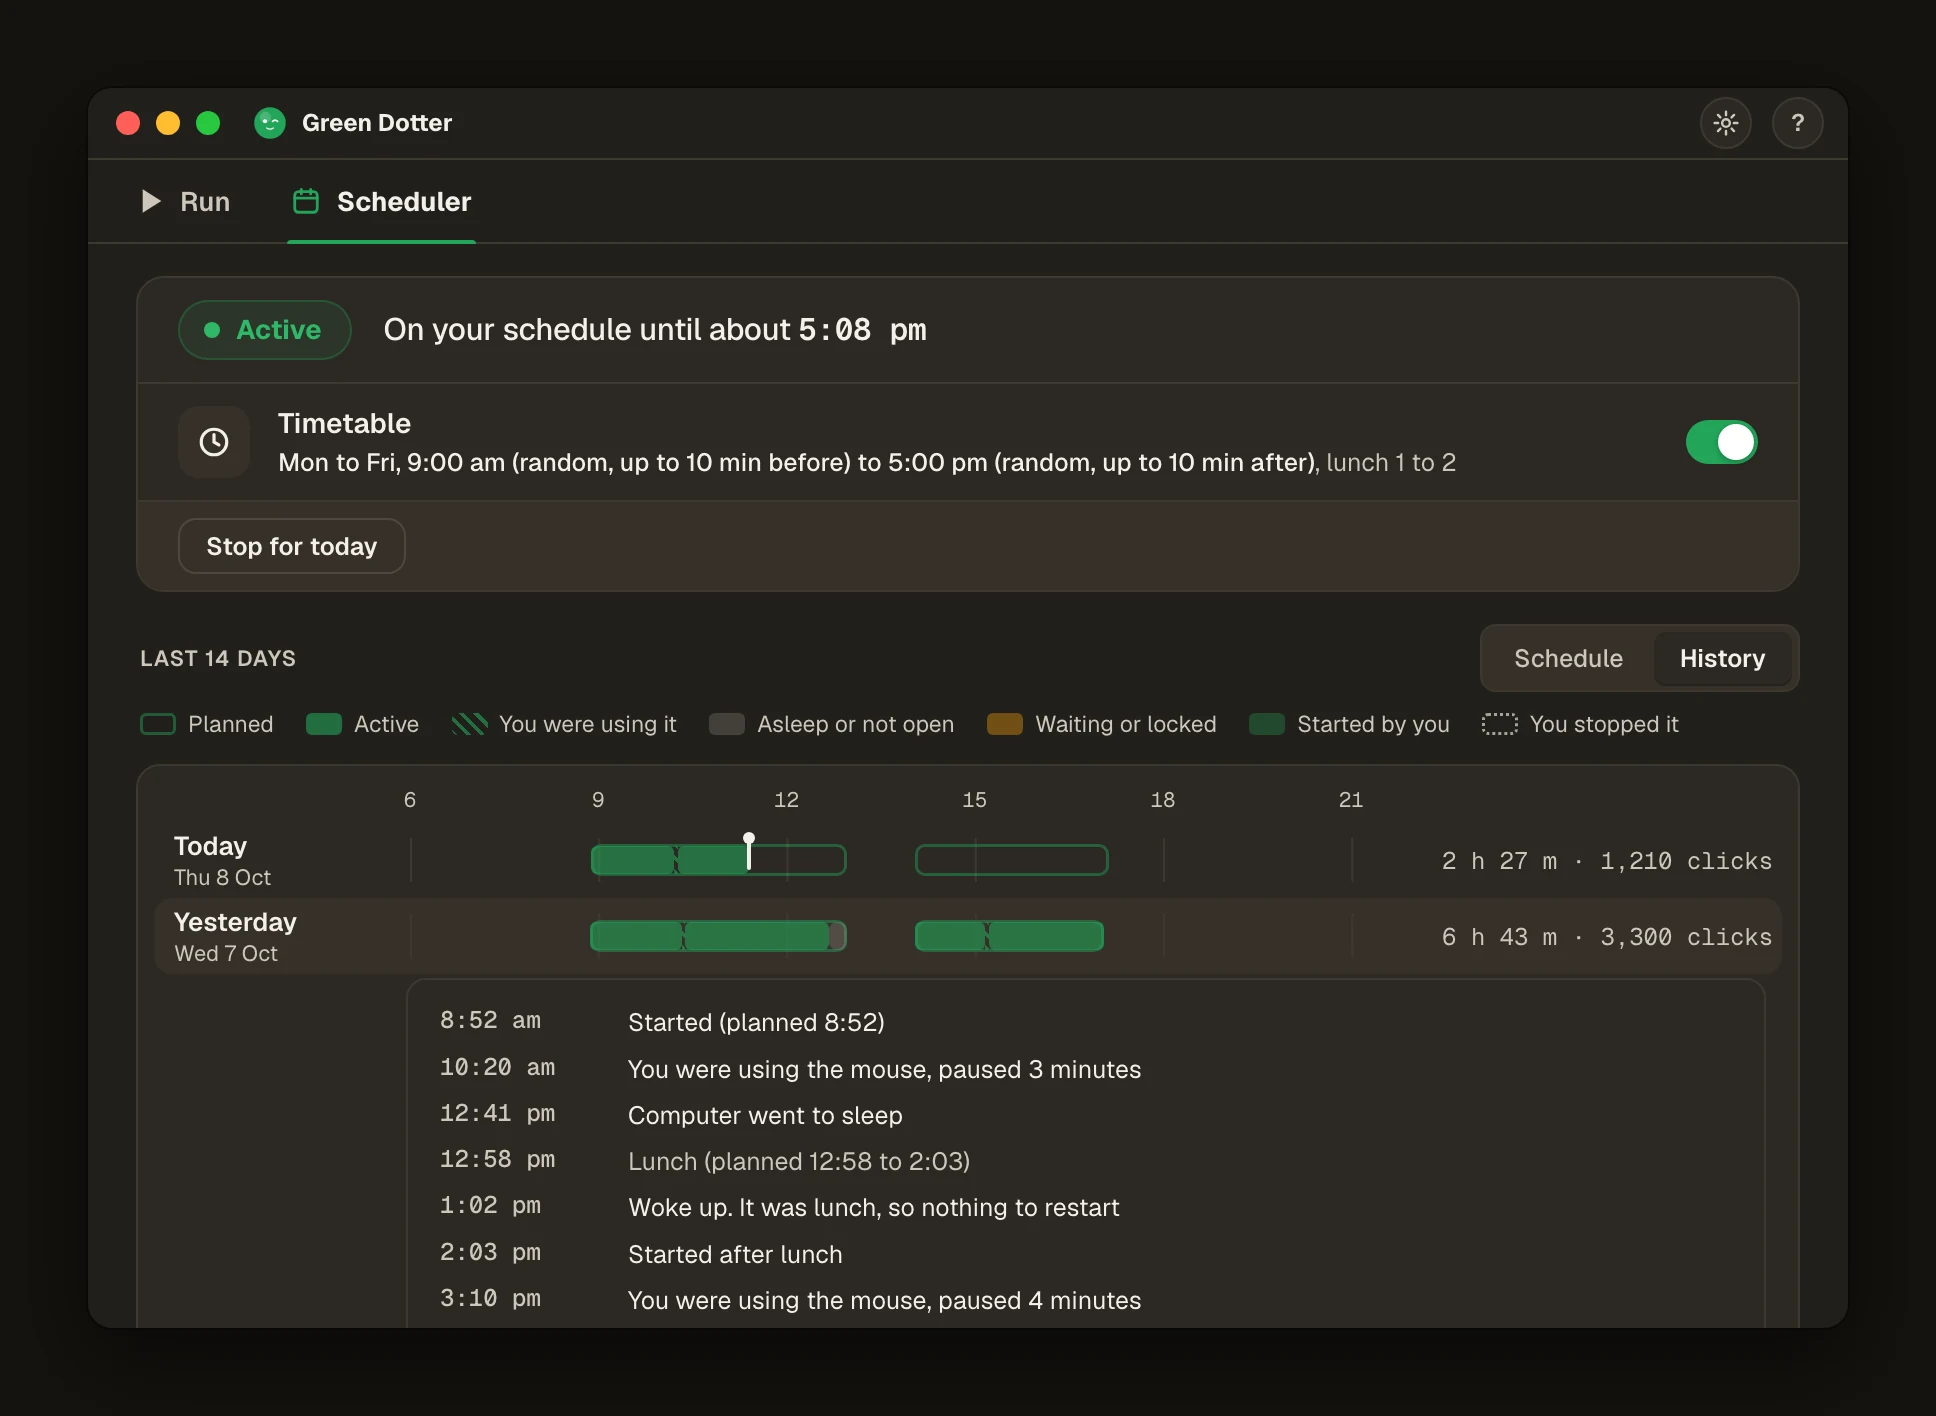
Task: Click Stop for today
Action: pyautogui.click(x=291, y=546)
